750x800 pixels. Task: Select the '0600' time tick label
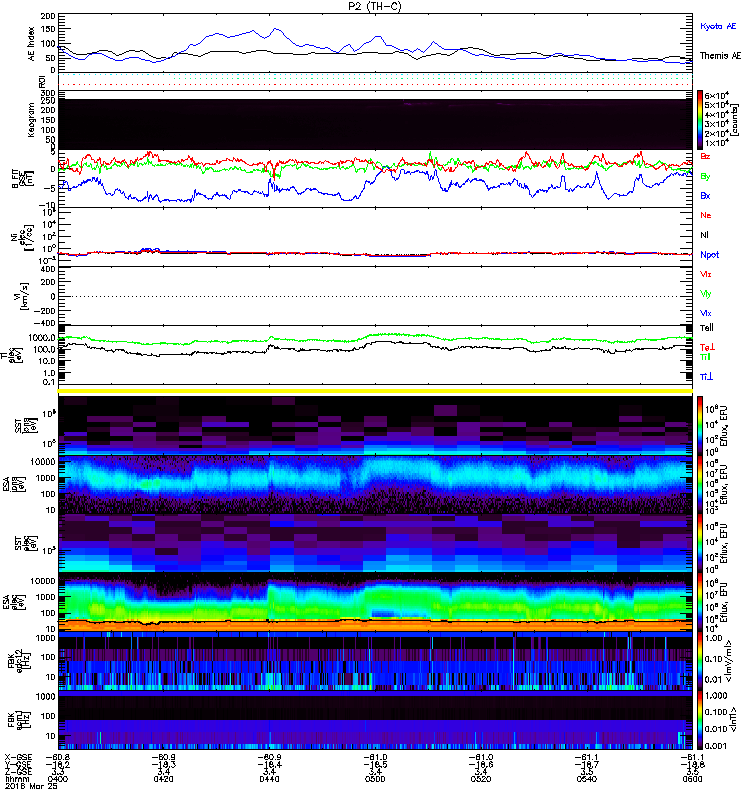(x=692, y=779)
